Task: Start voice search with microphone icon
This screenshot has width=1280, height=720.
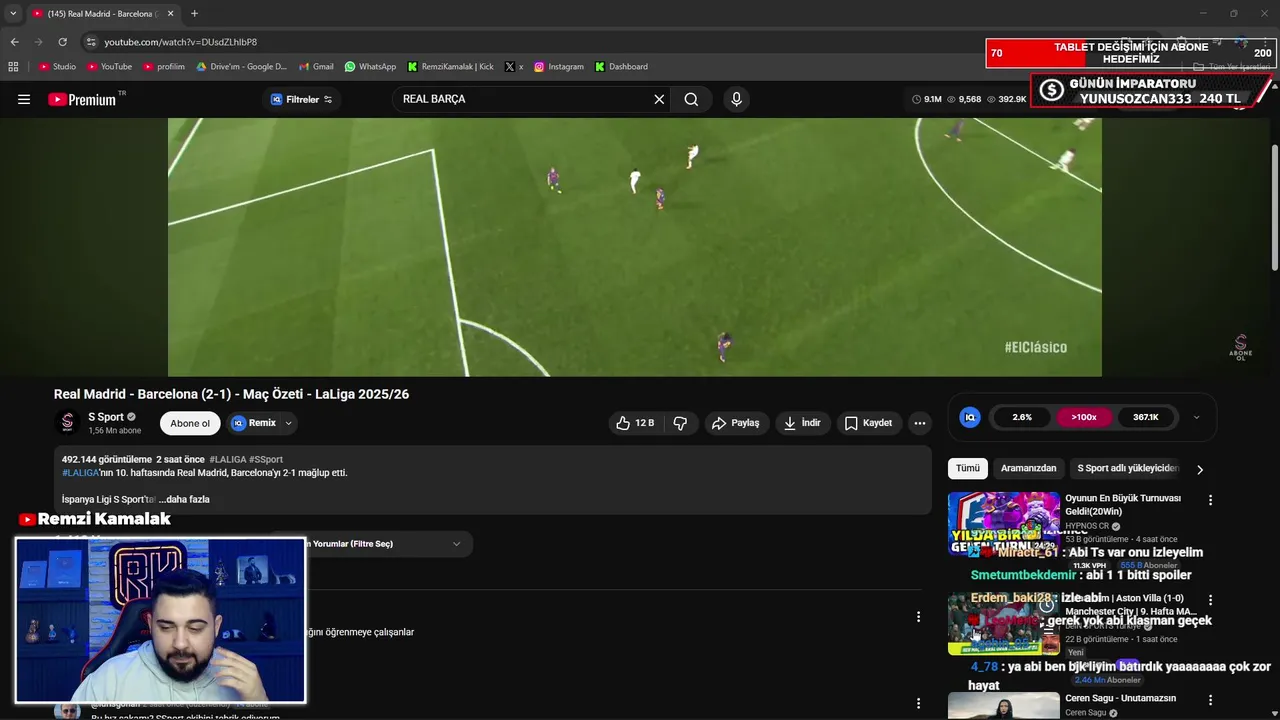Action: click(736, 99)
